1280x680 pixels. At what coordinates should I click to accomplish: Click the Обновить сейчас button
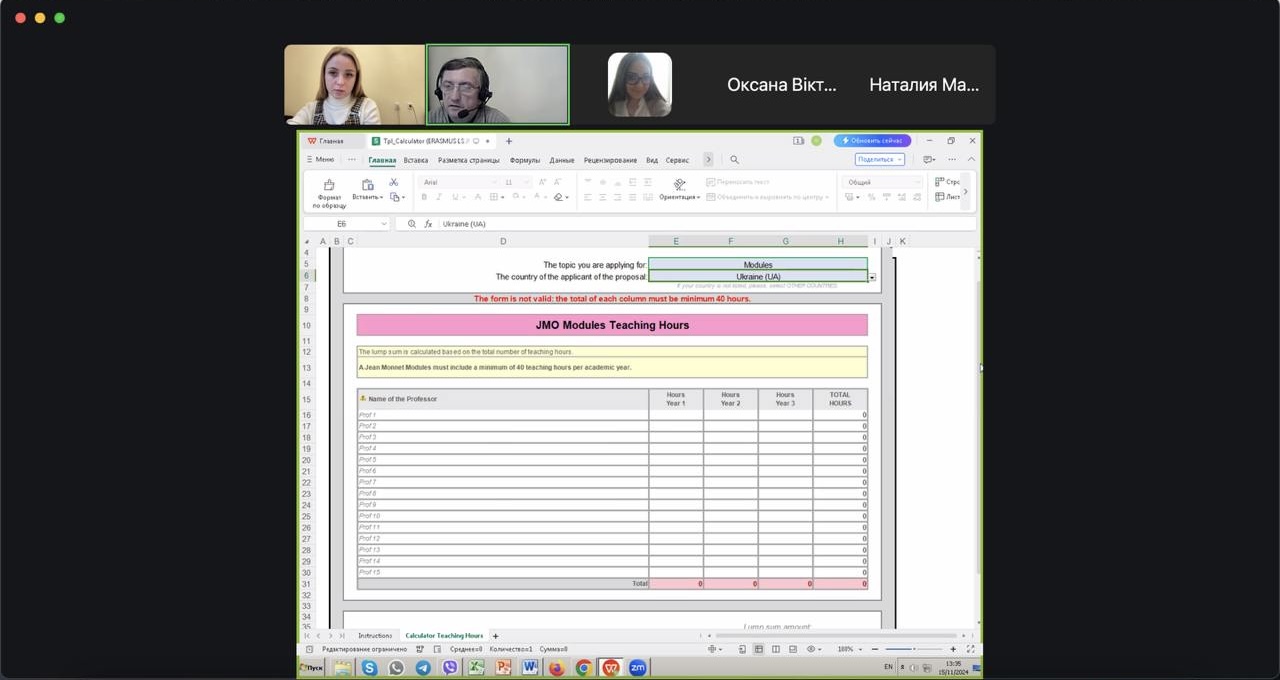point(872,141)
